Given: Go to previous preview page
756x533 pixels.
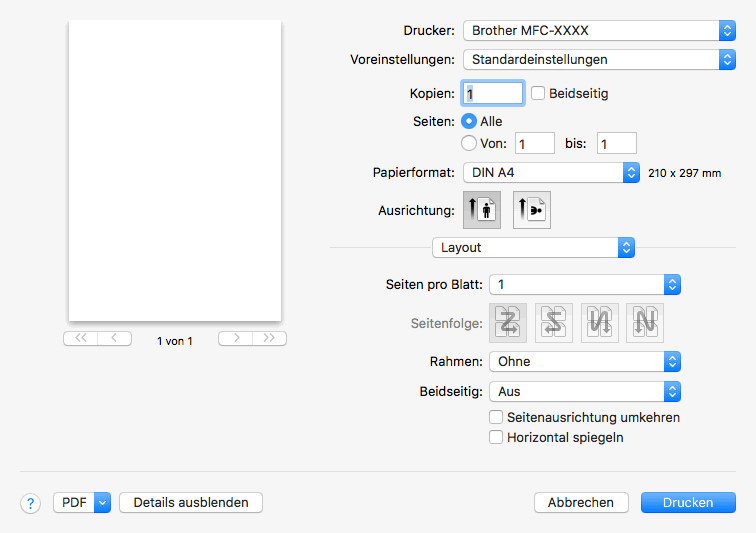Looking at the screenshot, I should [114, 338].
